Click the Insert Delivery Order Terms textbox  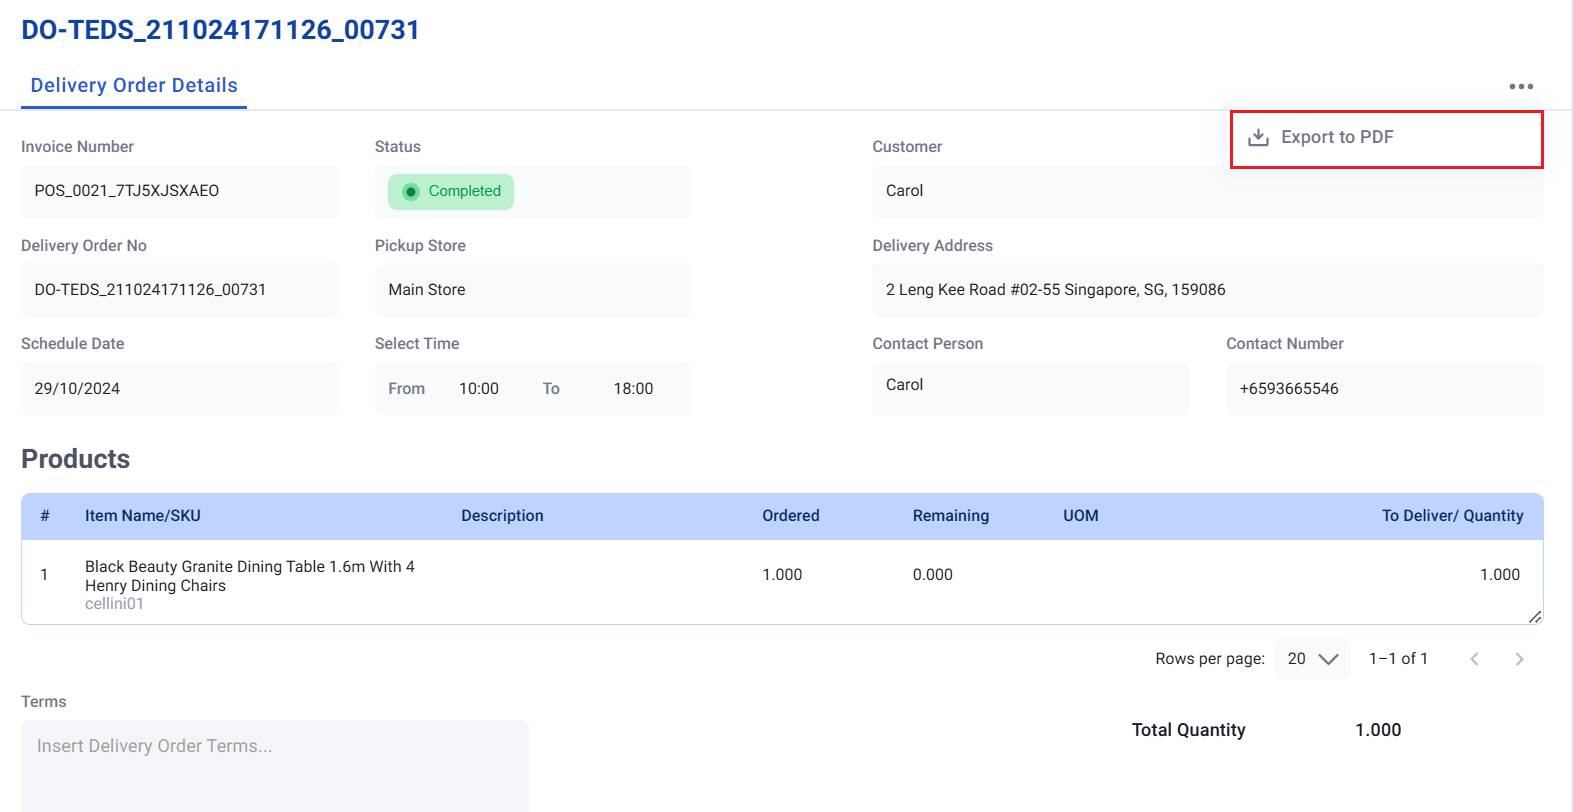[275, 766]
